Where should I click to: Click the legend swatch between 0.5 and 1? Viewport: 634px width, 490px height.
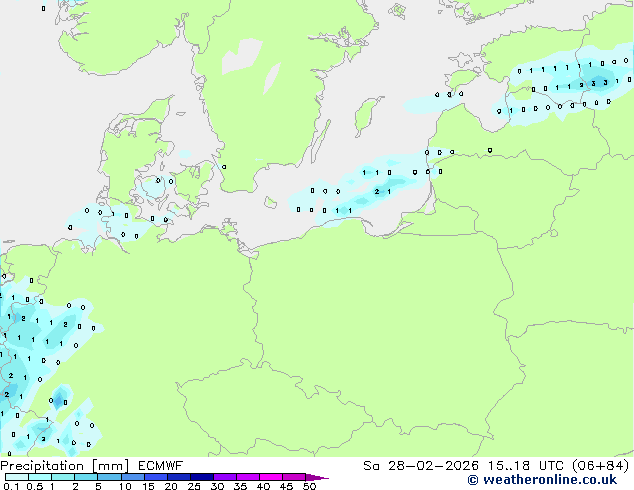tap(40, 477)
